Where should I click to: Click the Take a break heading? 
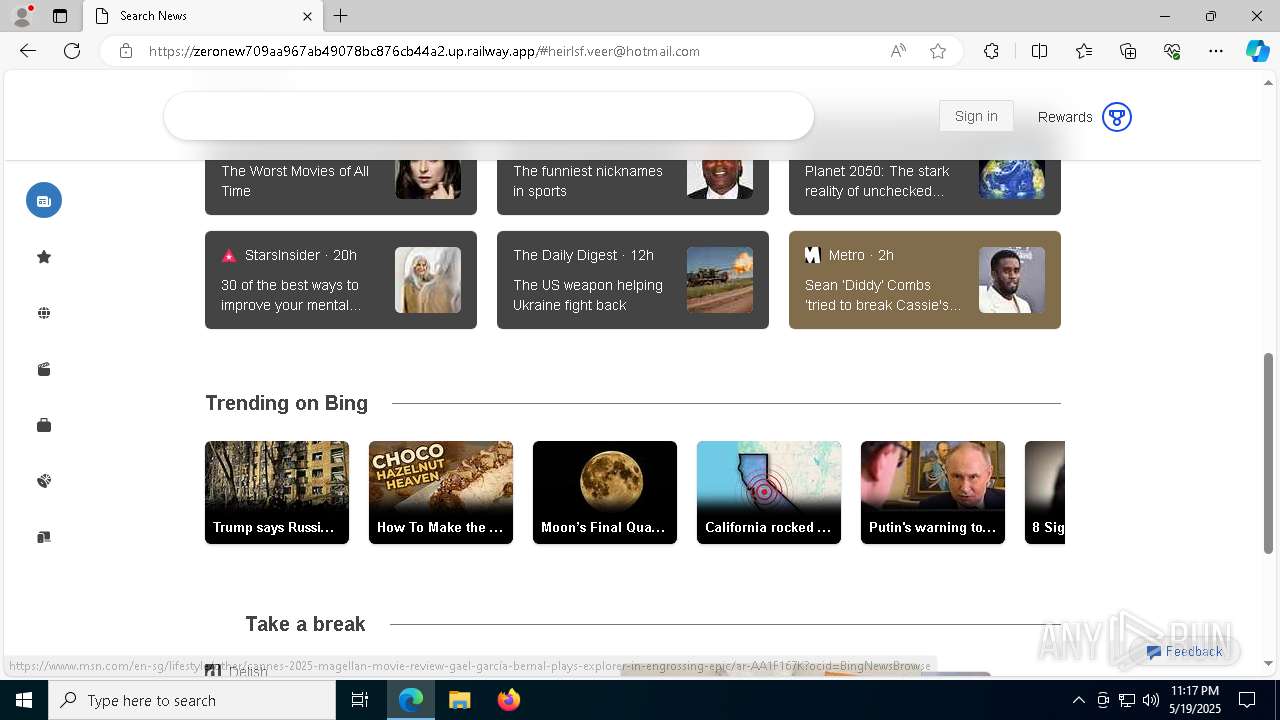305,624
